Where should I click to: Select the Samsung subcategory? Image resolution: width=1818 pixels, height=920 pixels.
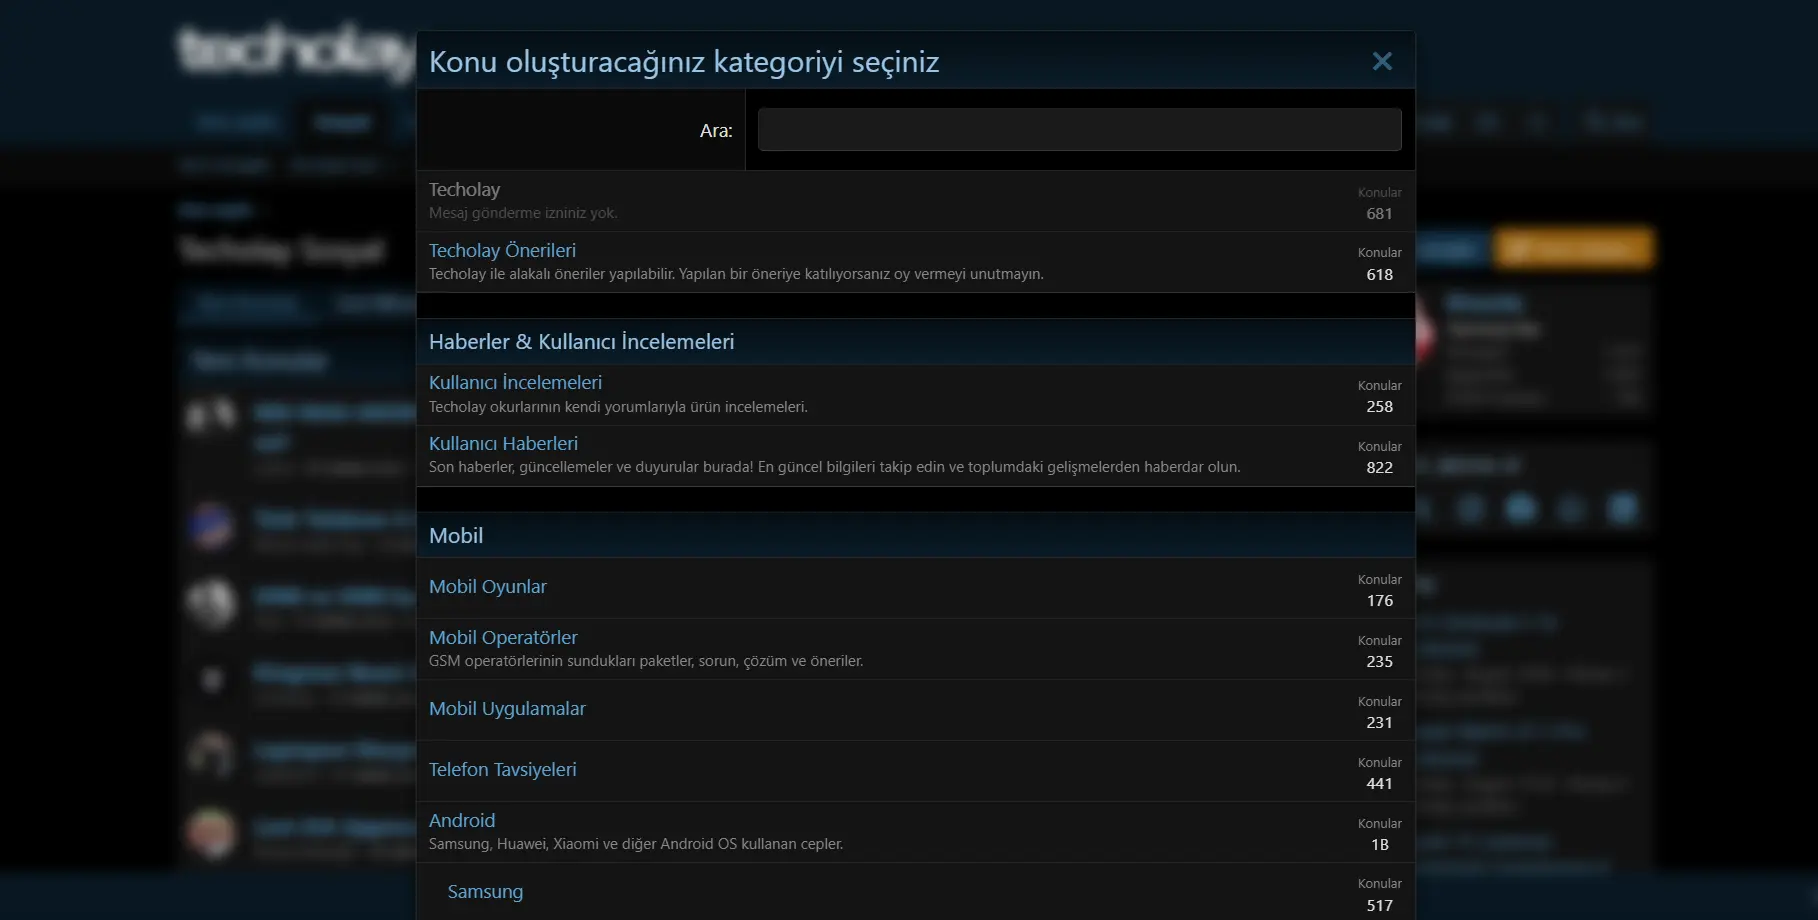485,892
